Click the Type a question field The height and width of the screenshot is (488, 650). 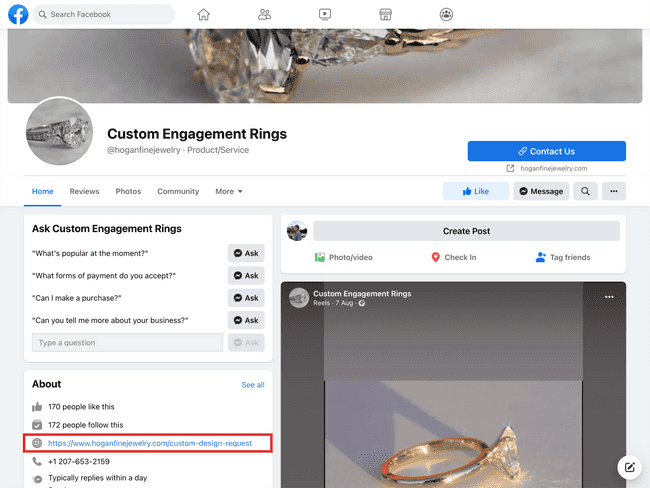(x=127, y=342)
